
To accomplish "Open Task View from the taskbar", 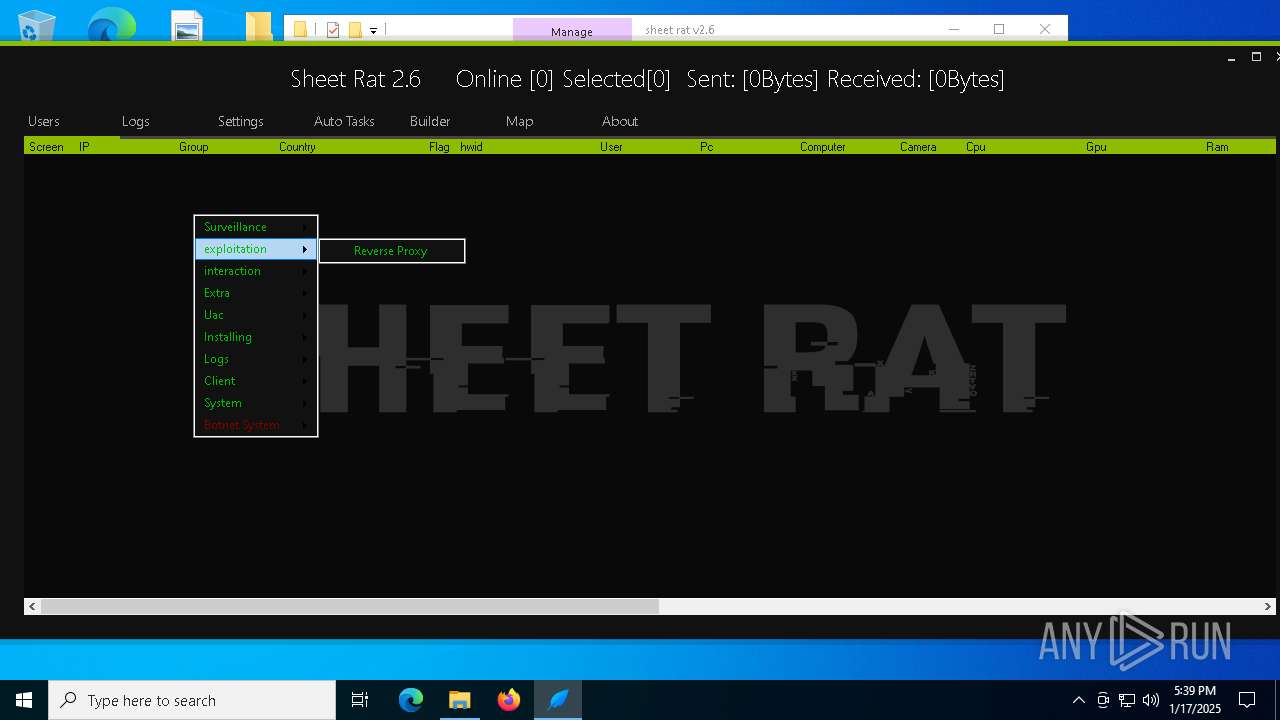I will tap(360, 700).
